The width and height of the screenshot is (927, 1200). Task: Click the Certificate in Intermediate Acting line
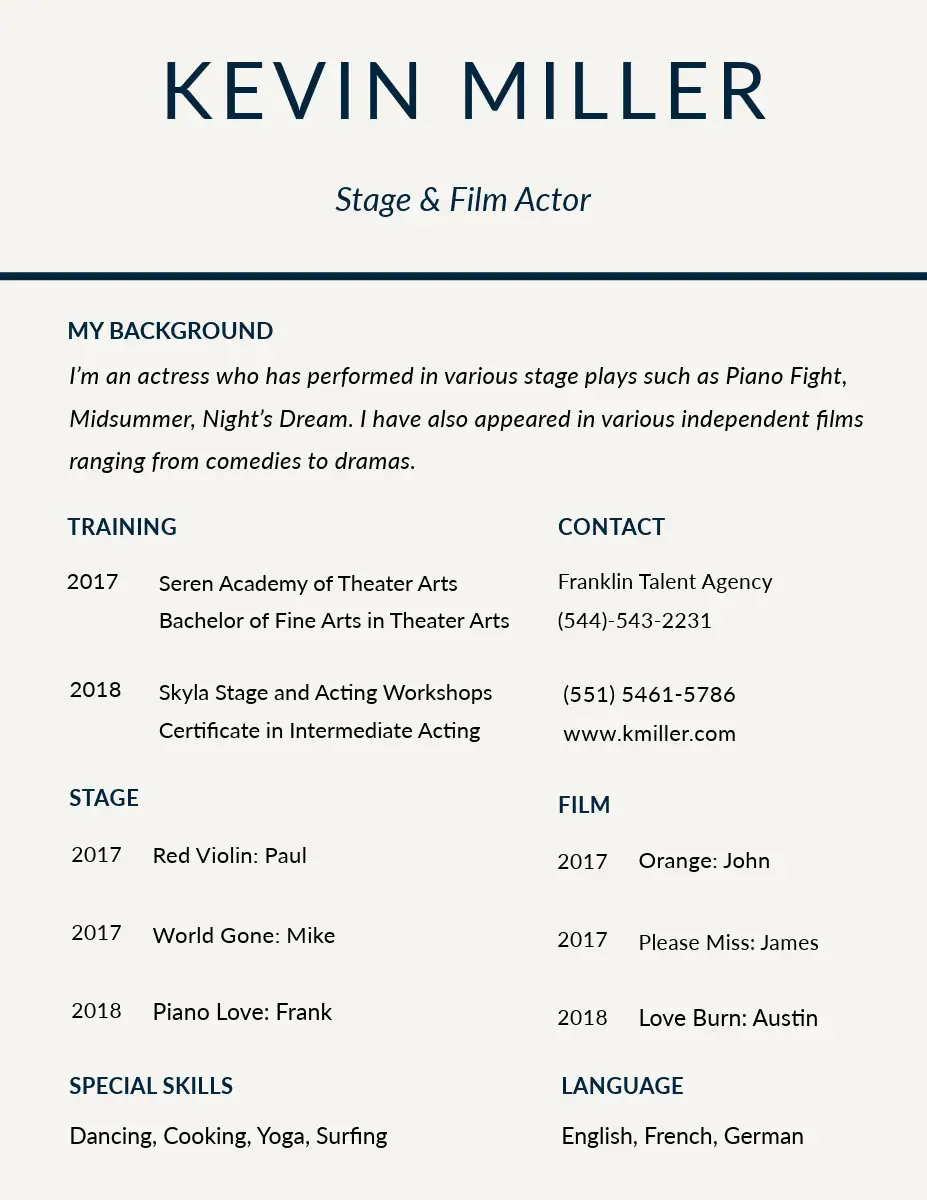[319, 731]
